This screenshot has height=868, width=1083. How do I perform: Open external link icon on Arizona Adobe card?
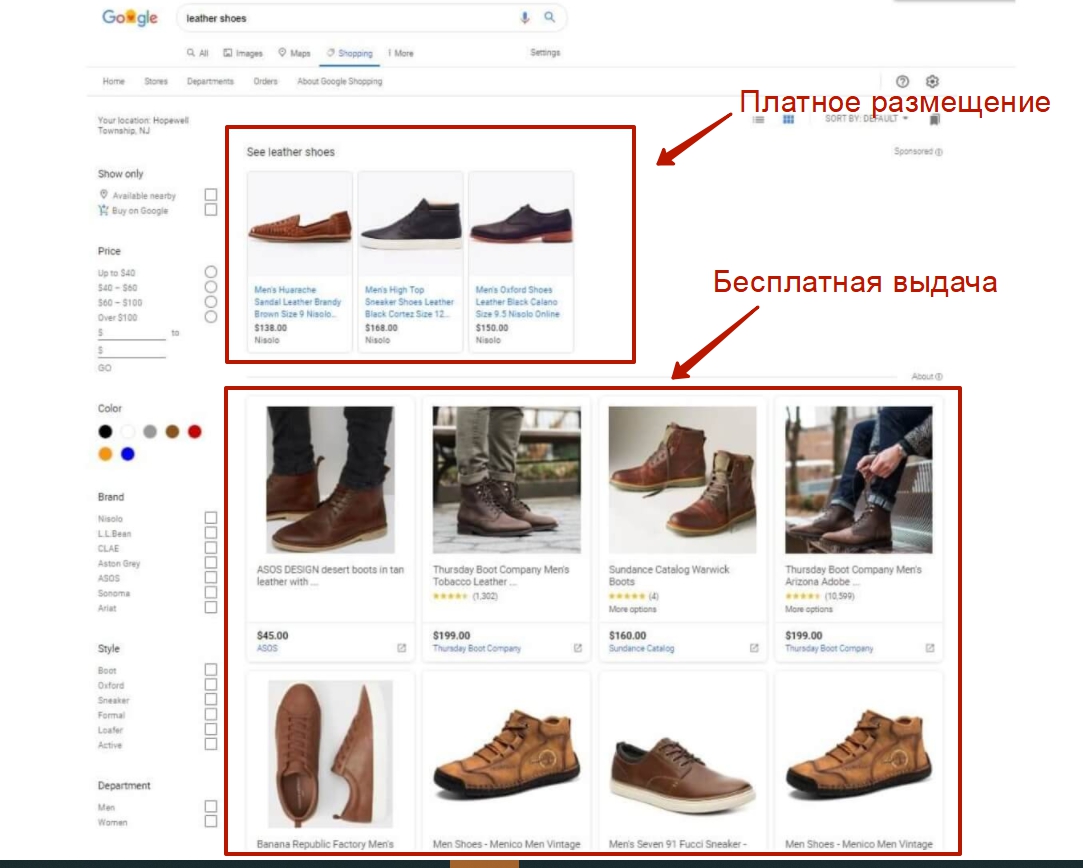point(930,648)
